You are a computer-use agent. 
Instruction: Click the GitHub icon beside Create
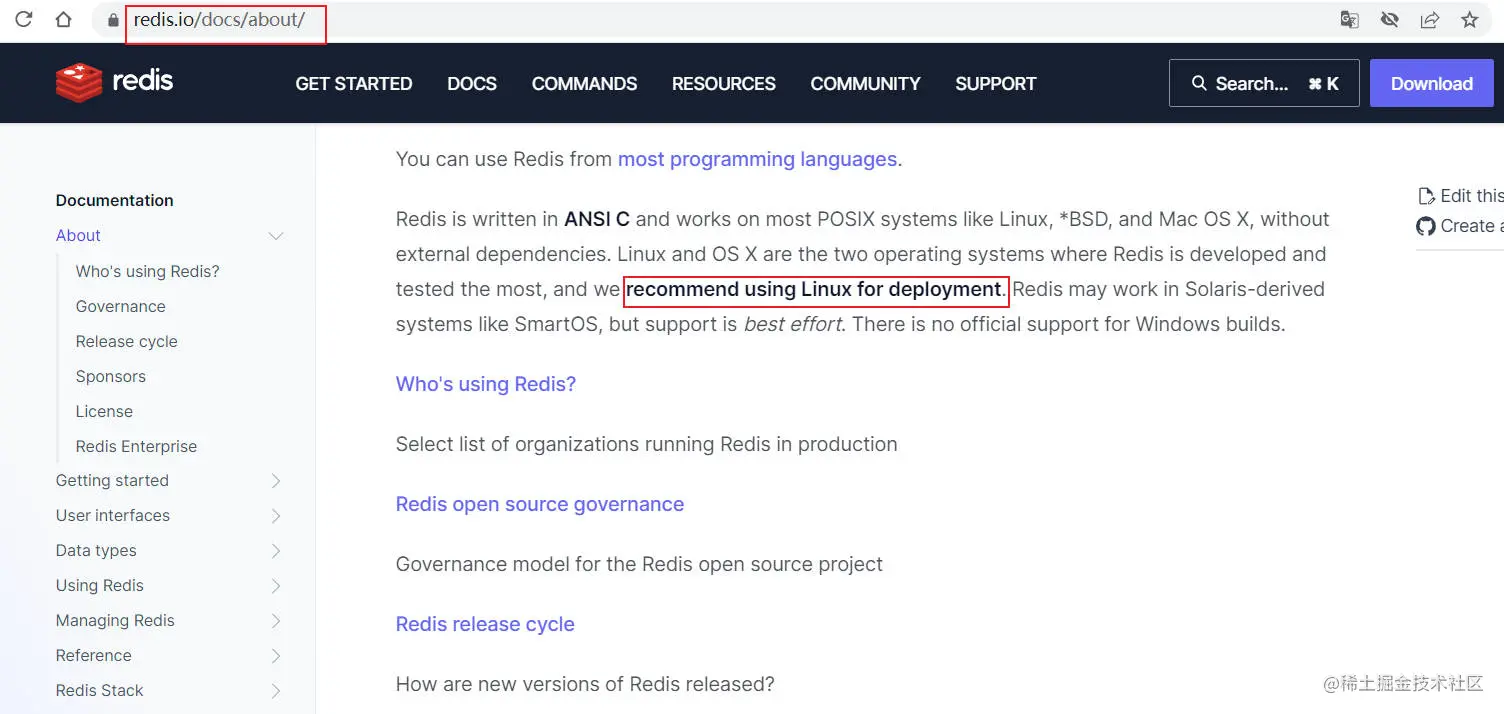(x=1426, y=226)
